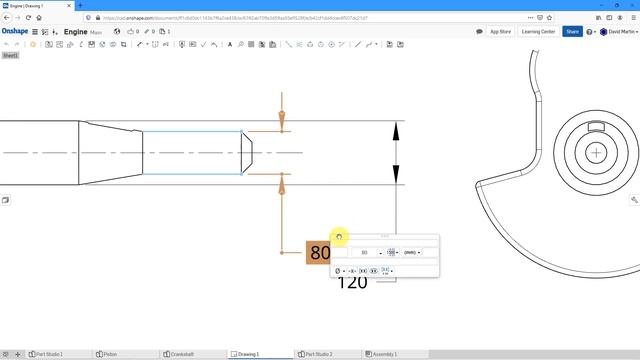This screenshot has width=640, height=360.
Task: Open the tab manager icon at bottom-left
Action: click(x=6, y=354)
